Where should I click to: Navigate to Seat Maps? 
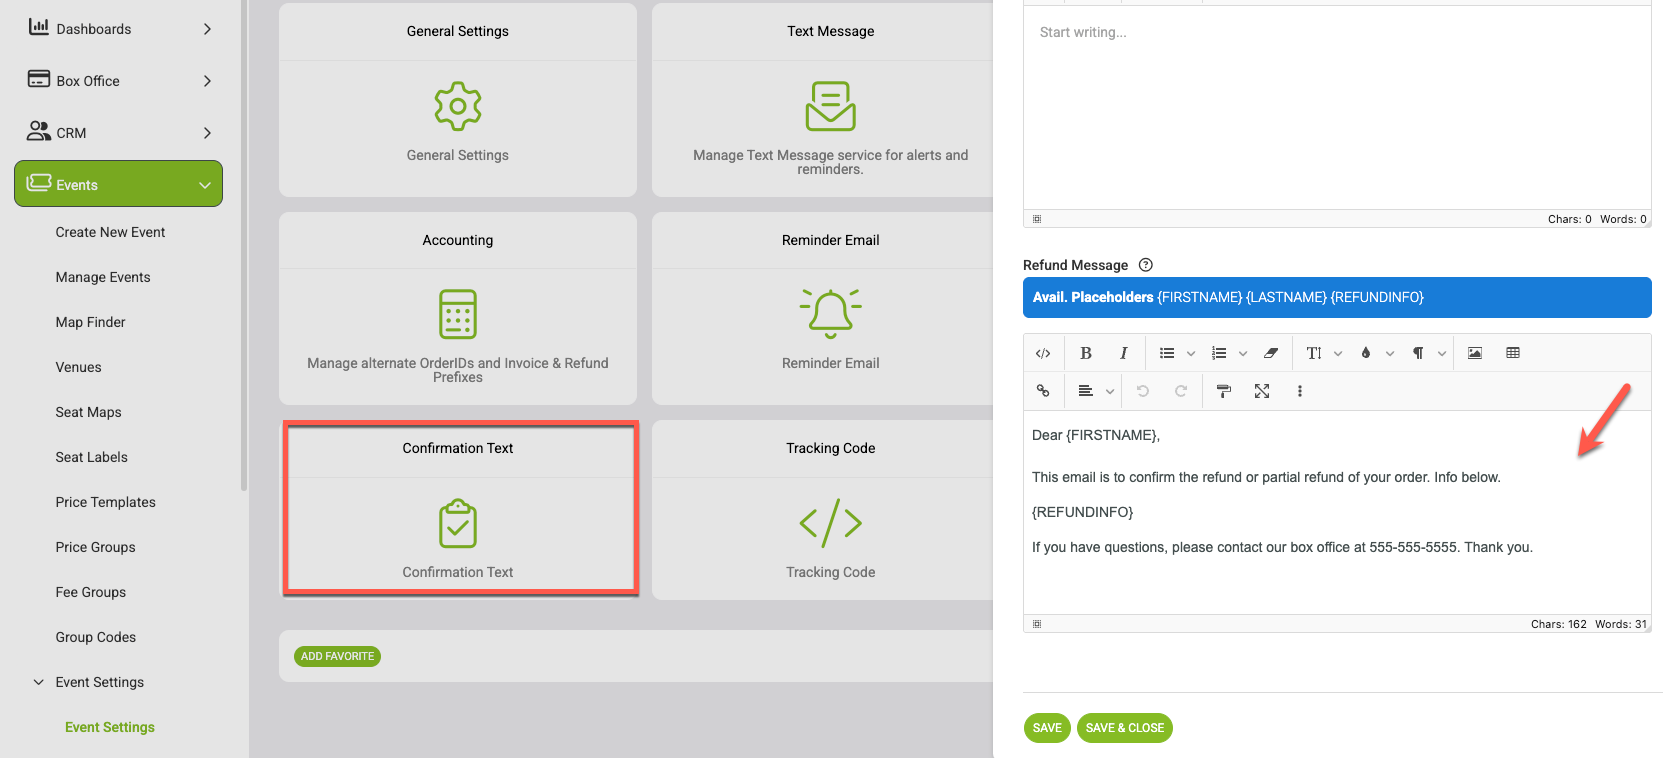click(88, 412)
